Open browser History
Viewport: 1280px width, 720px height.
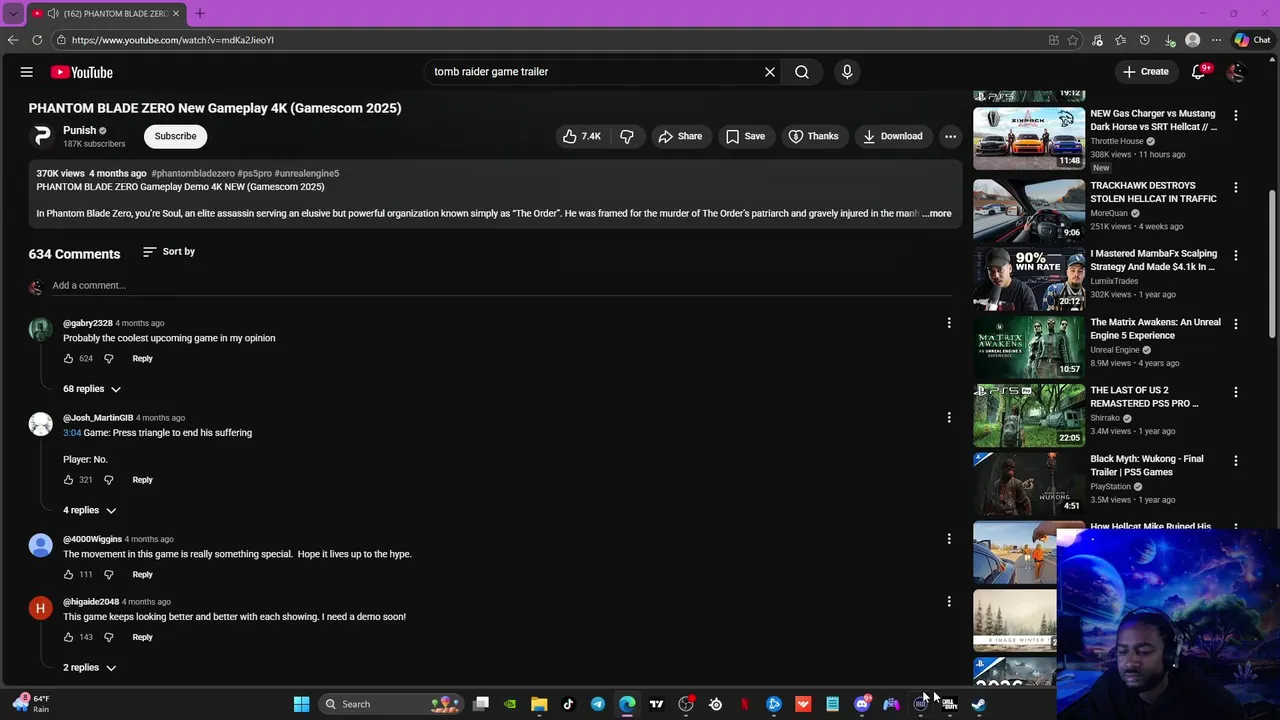click(x=1145, y=40)
